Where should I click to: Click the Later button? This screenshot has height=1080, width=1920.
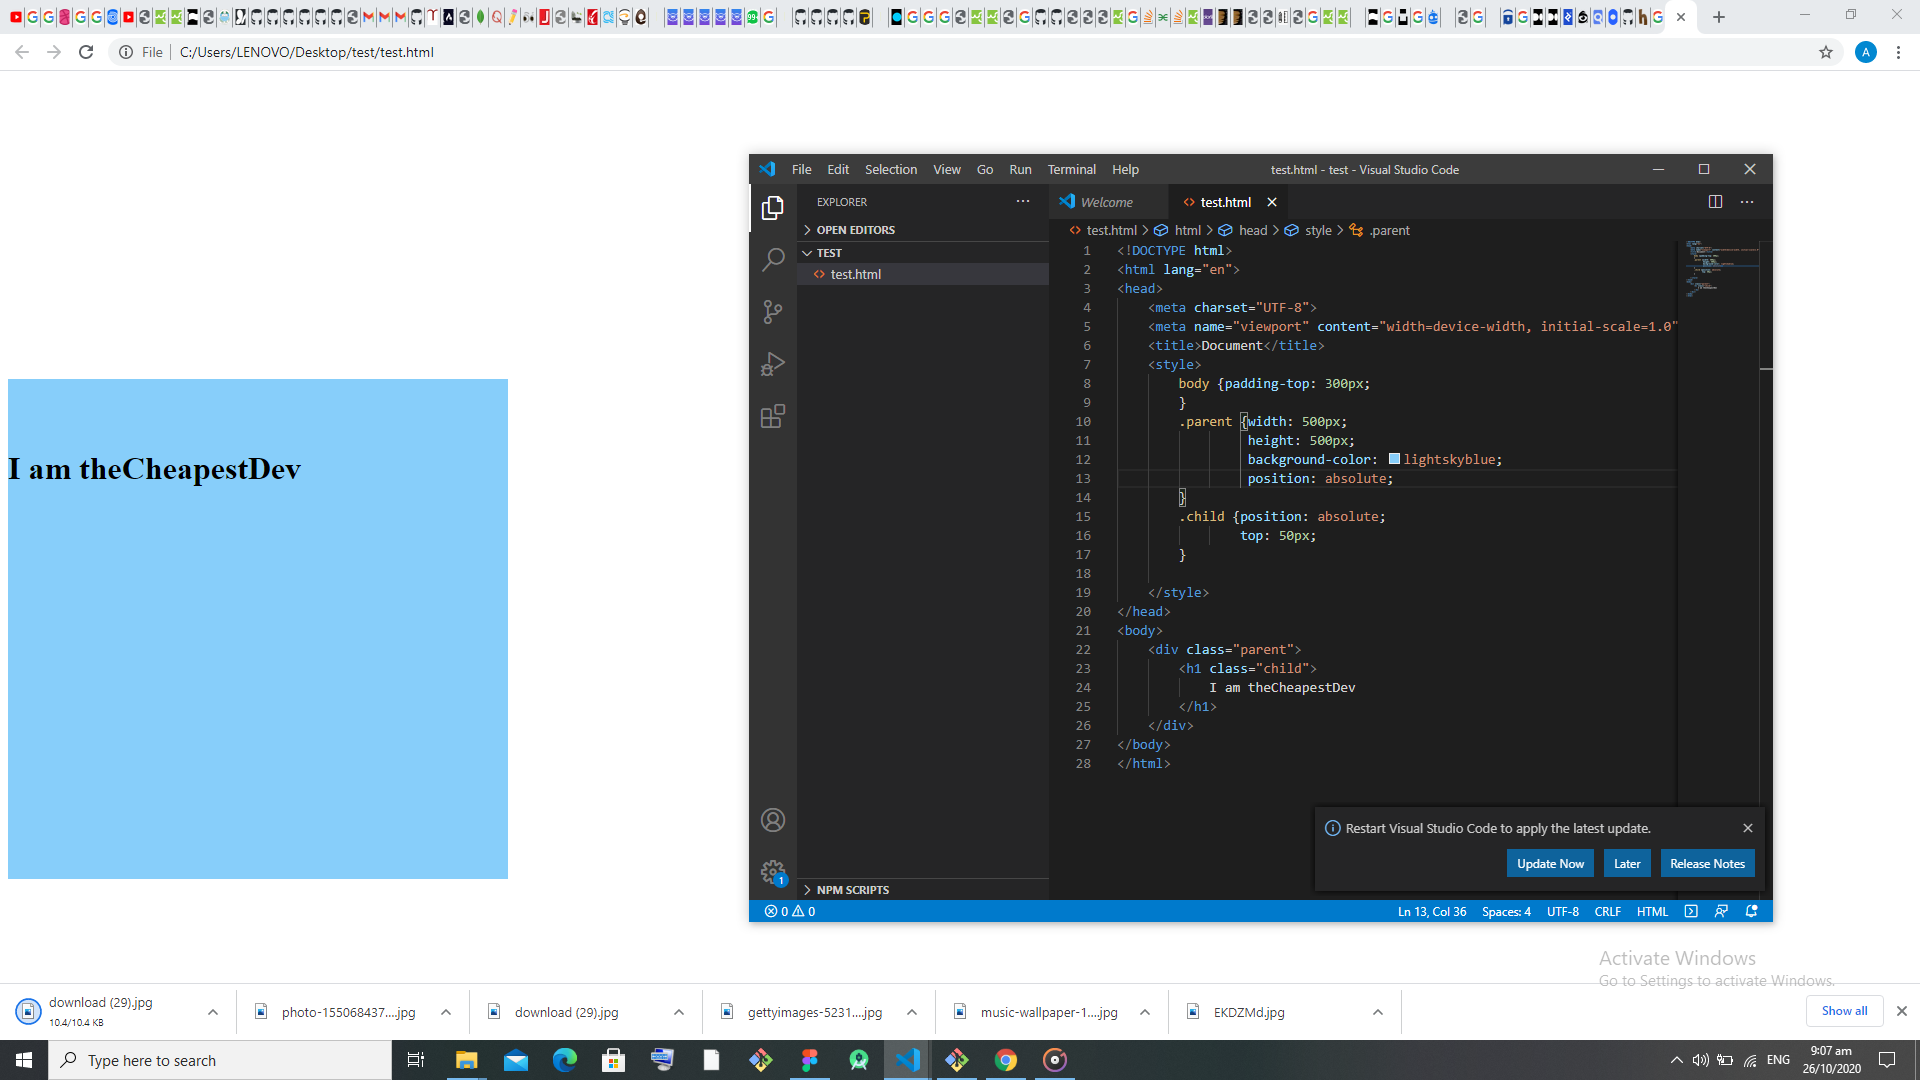pos(1627,864)
